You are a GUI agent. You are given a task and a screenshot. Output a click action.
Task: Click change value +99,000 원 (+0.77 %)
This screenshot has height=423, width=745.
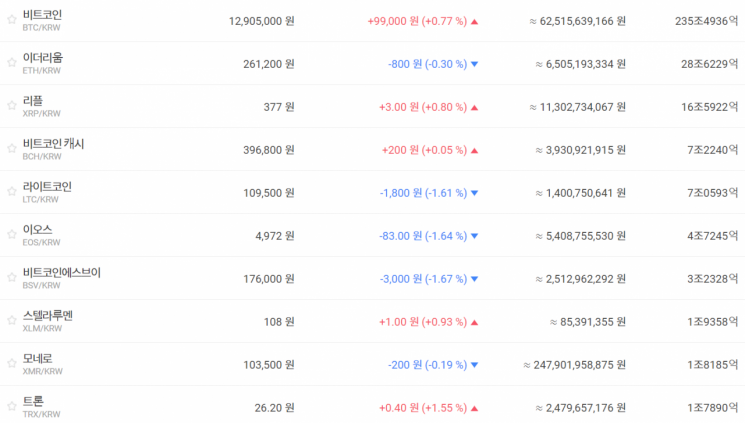click(x=417, y=21)
